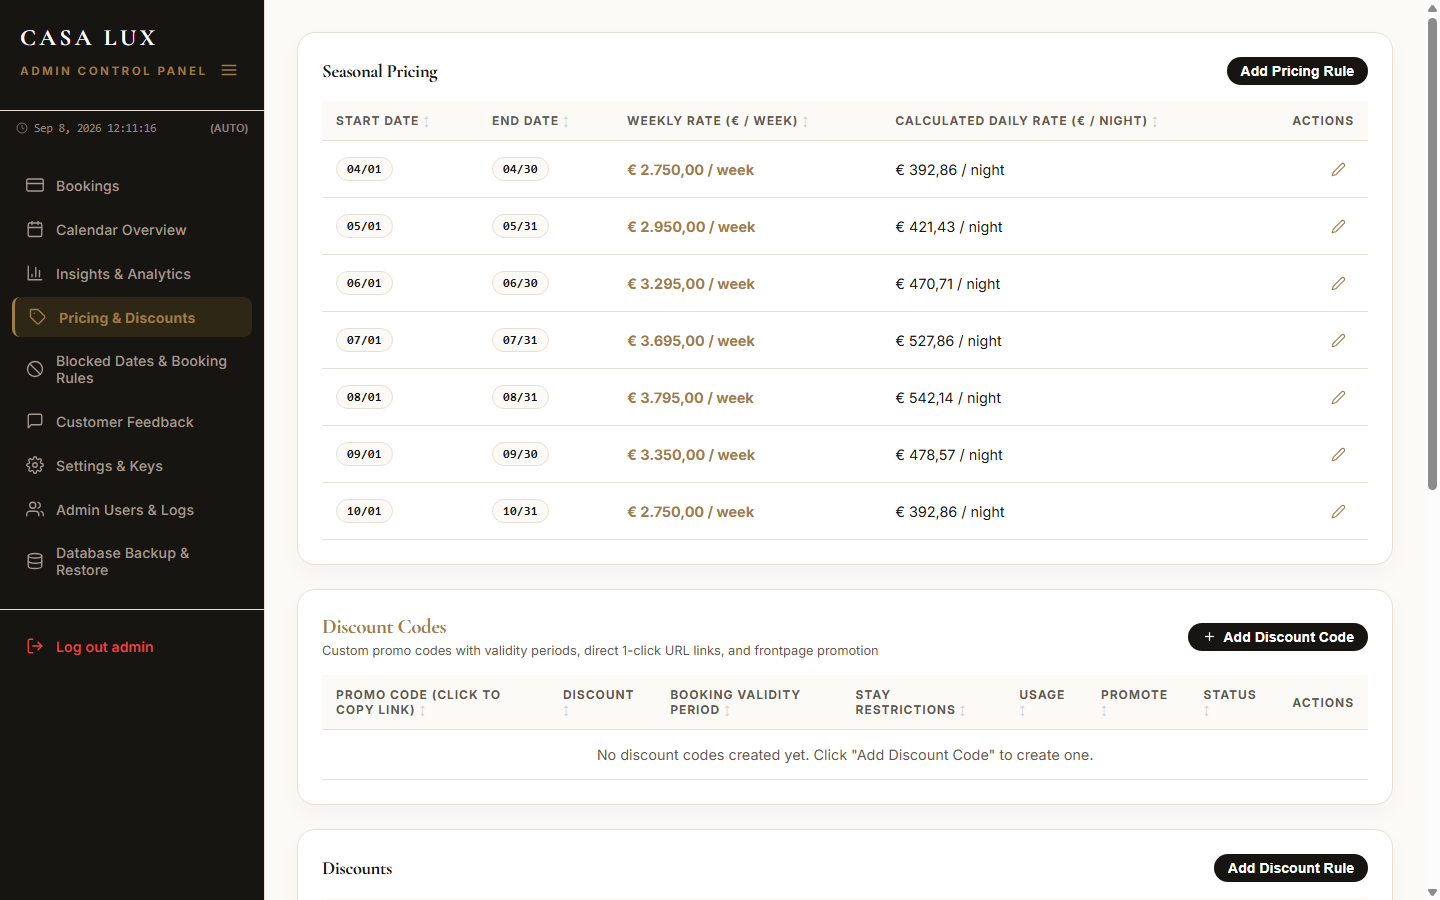
Task: Sort discount codes by Promote arrow
Action: 1104,711
